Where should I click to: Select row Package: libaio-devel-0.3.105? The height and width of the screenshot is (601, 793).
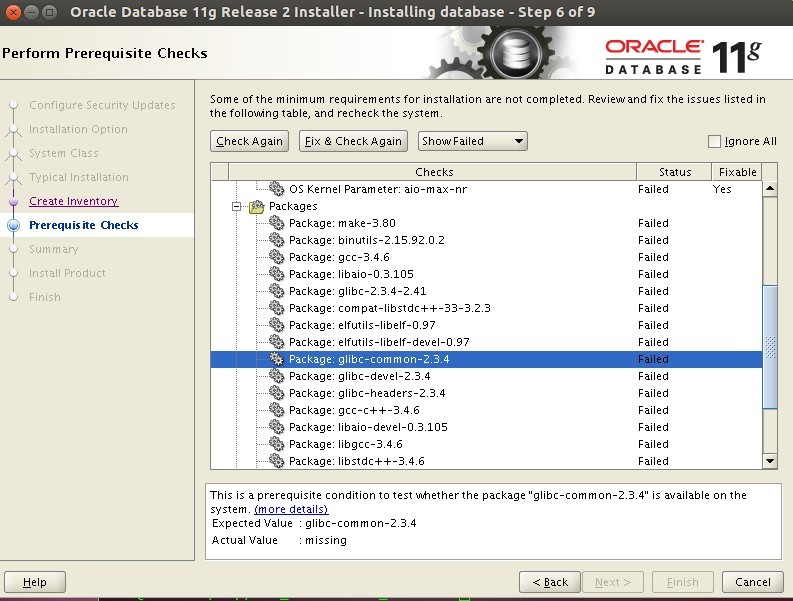tap(486, 427)
